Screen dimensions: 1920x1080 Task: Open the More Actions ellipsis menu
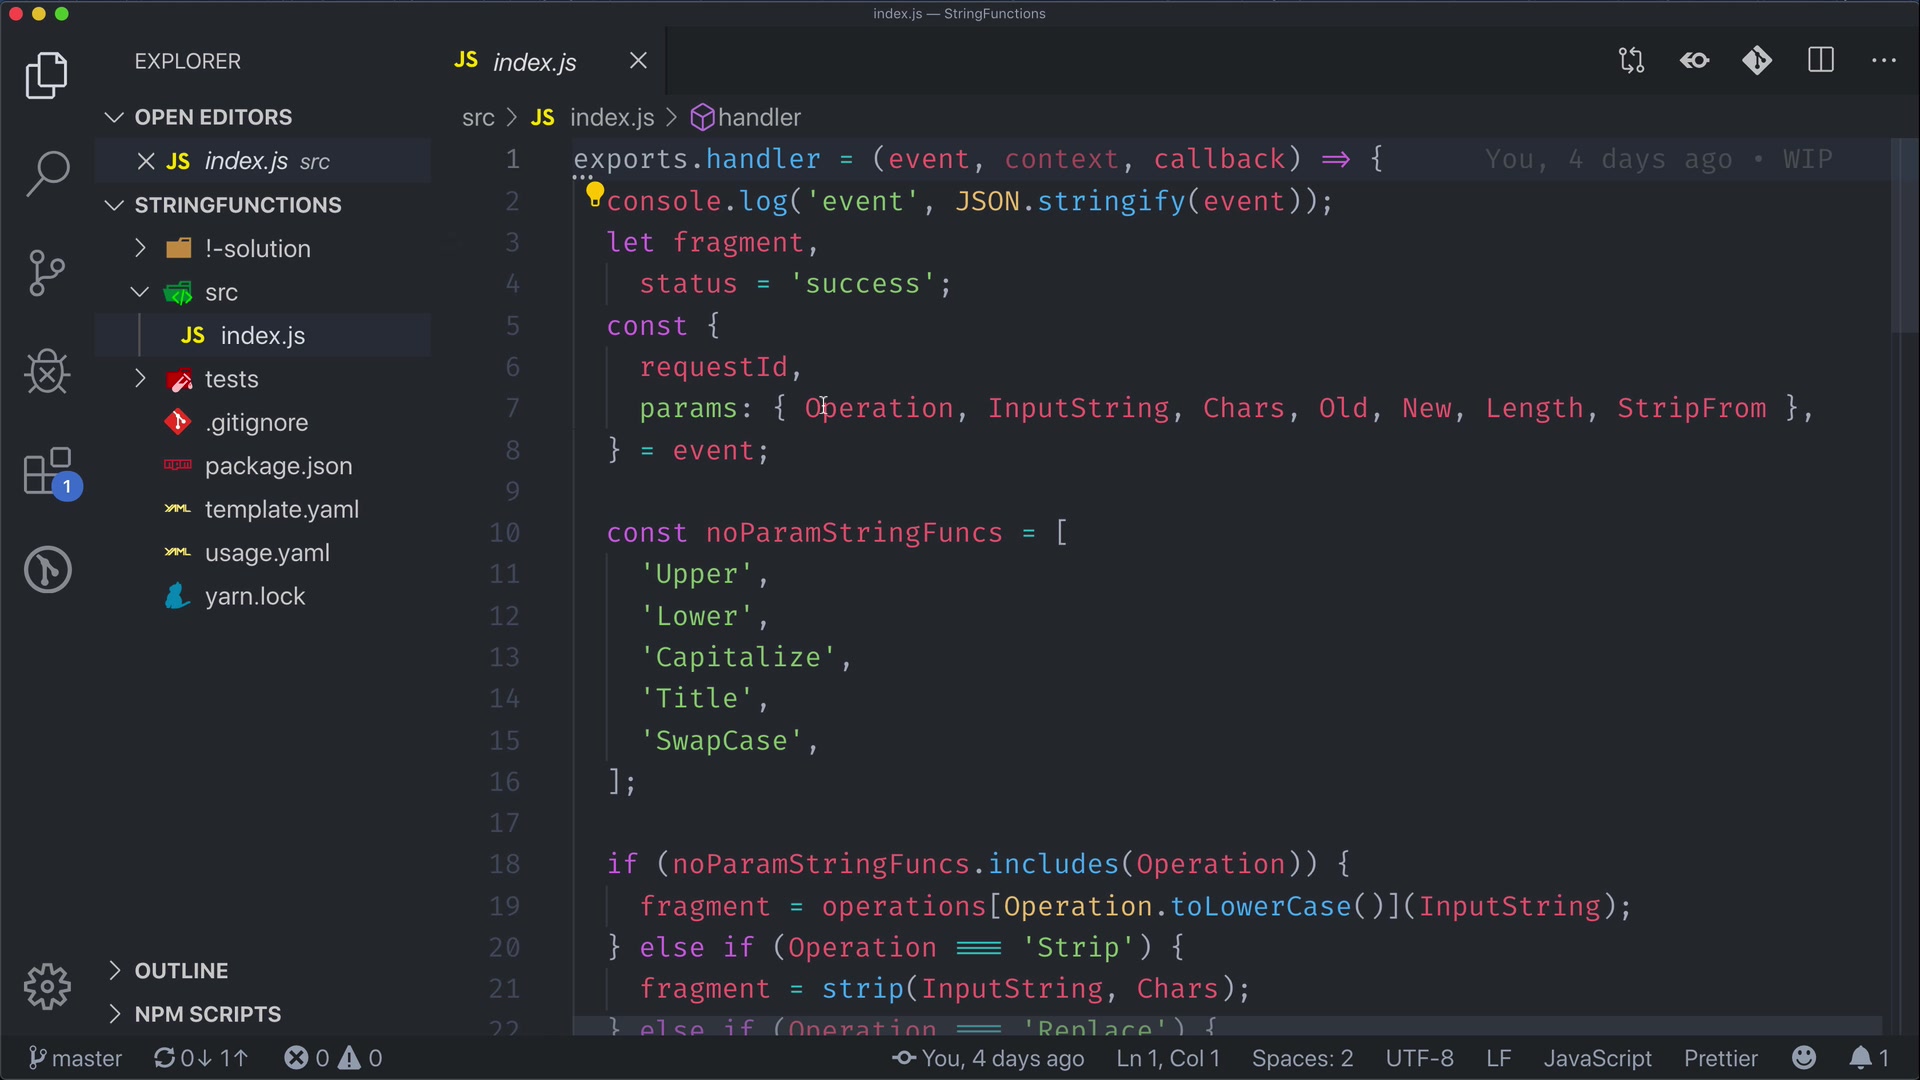(x=1884, y=61)
